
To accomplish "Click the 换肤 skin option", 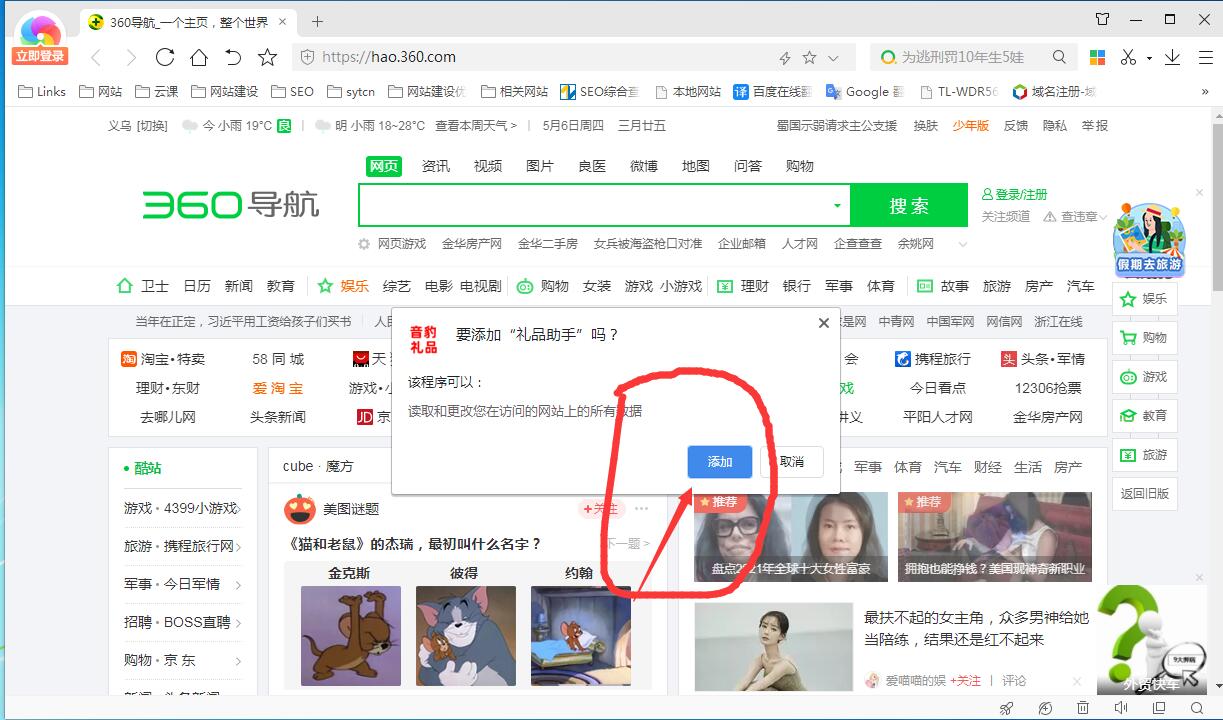I will coord(926,126).
